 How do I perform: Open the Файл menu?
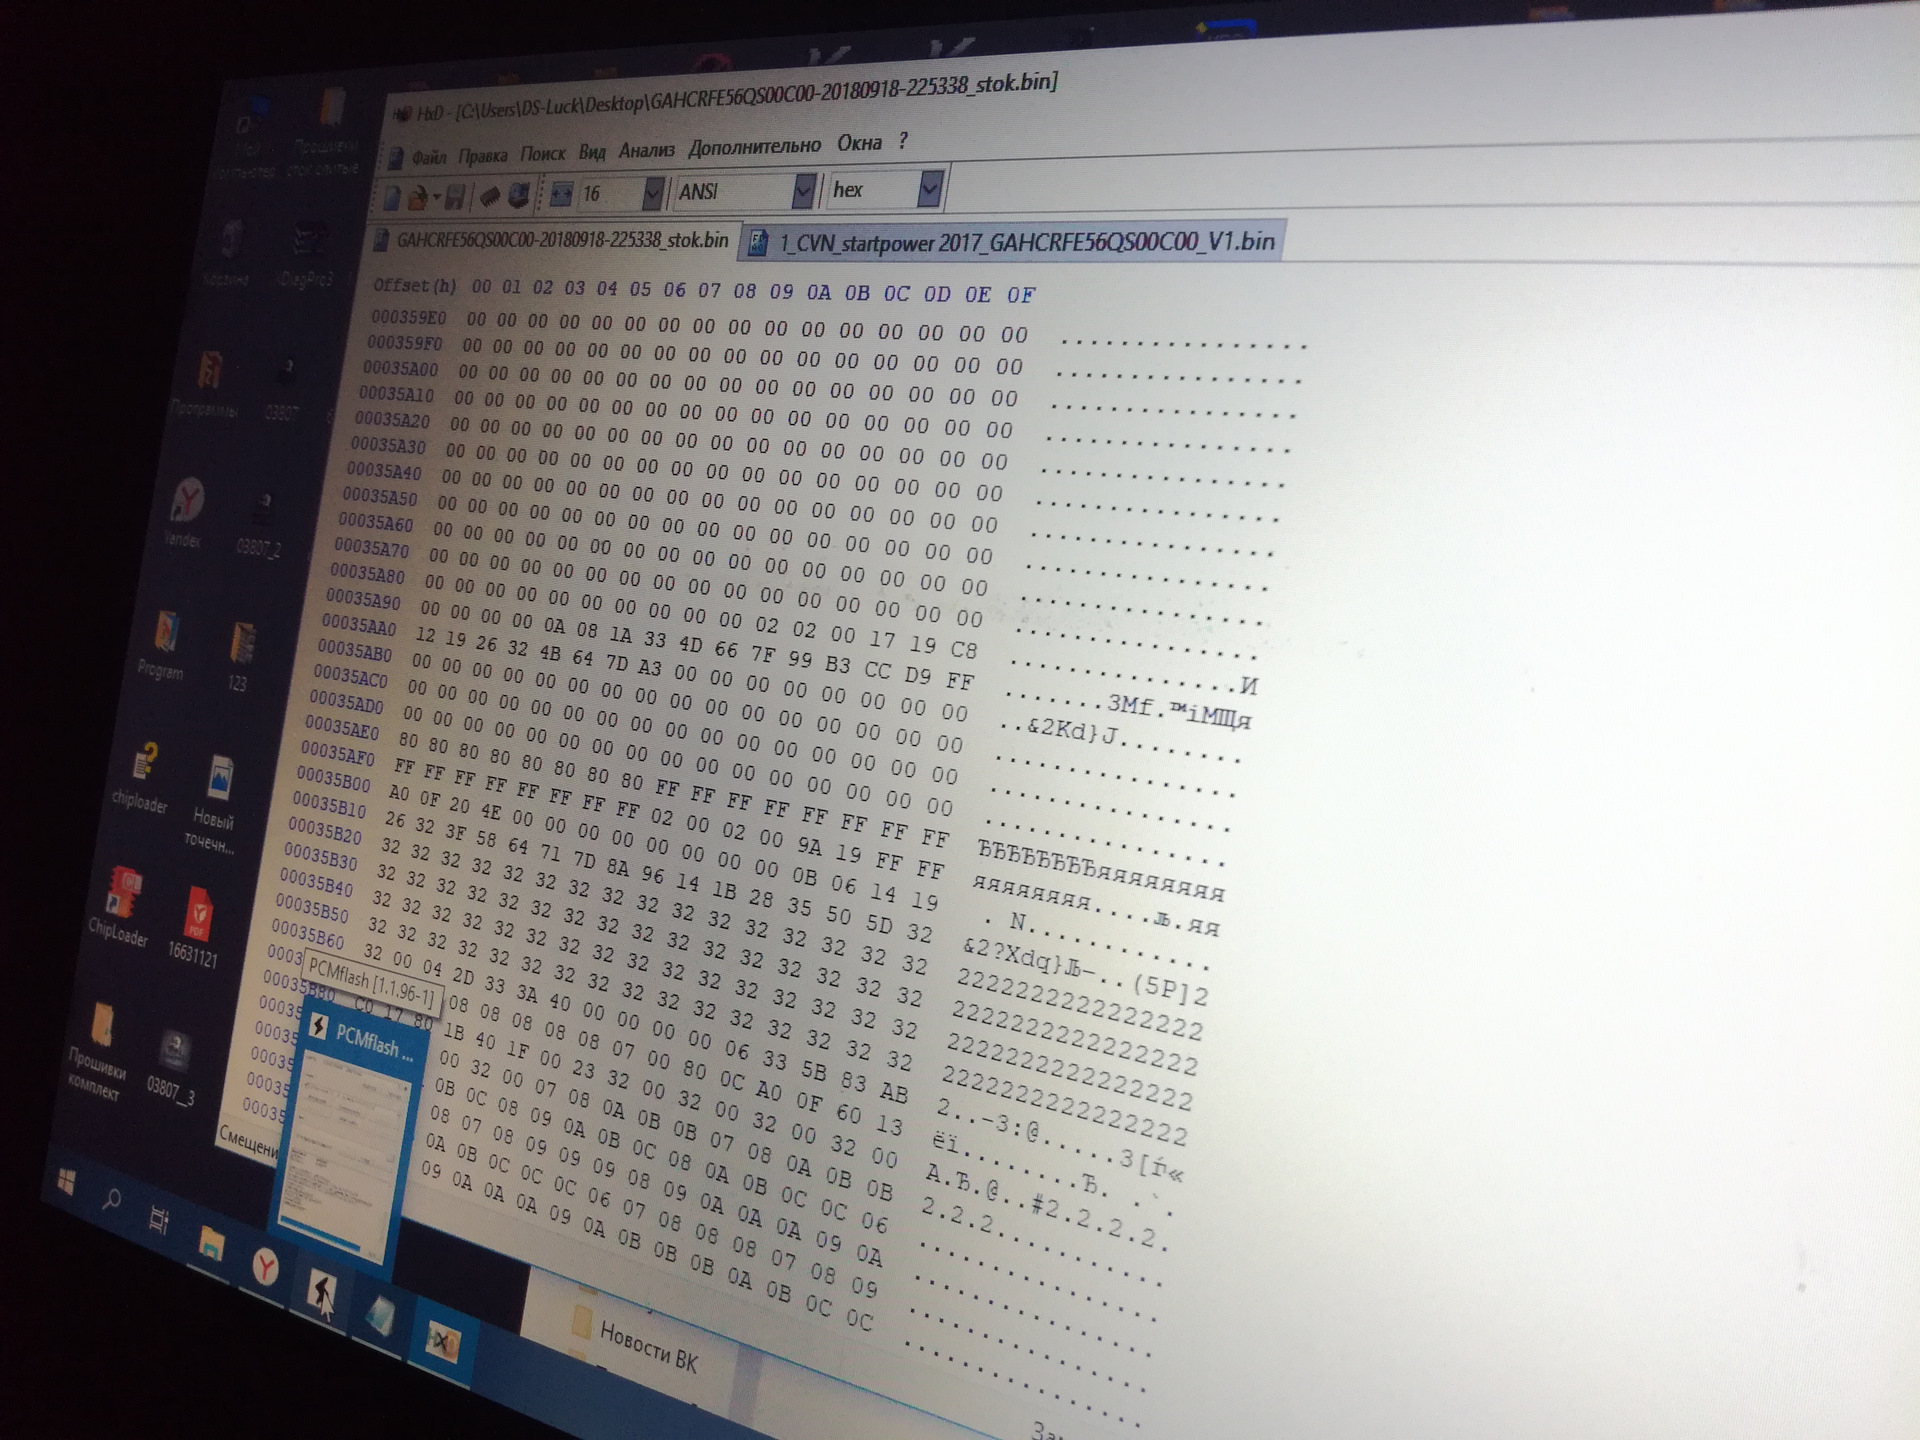point(428,157)
